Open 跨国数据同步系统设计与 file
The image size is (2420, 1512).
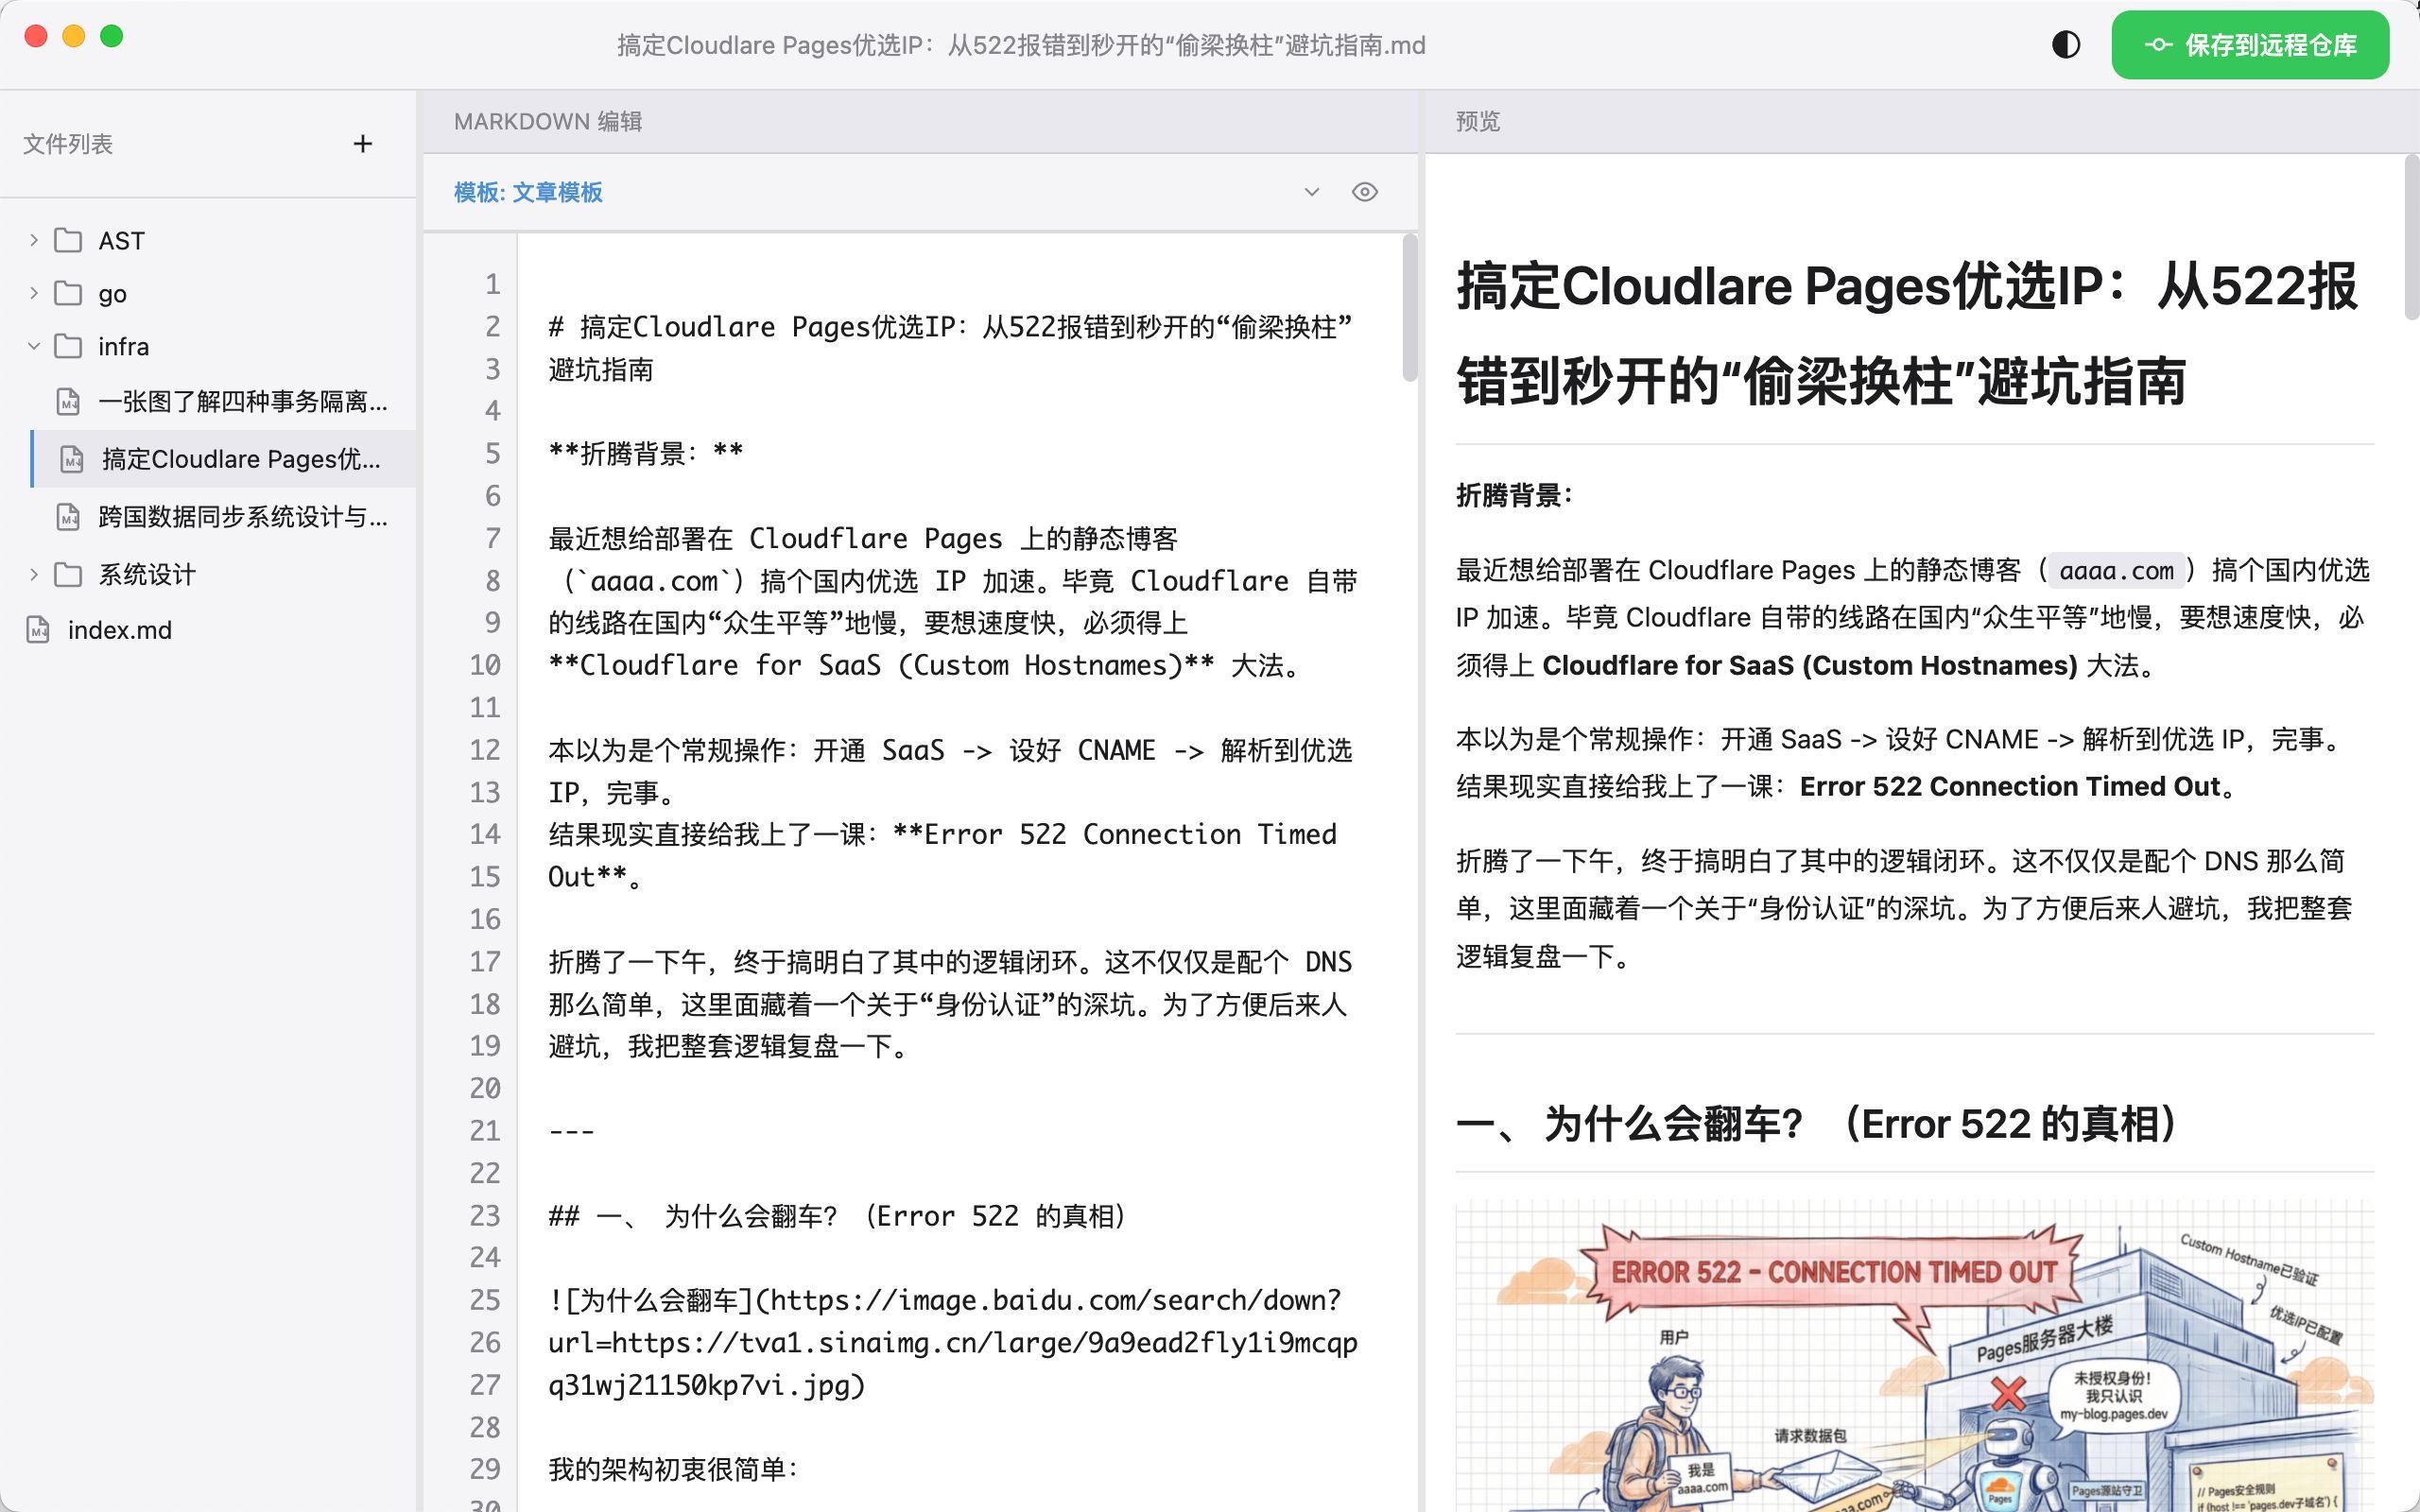click(x=242, y=517)
